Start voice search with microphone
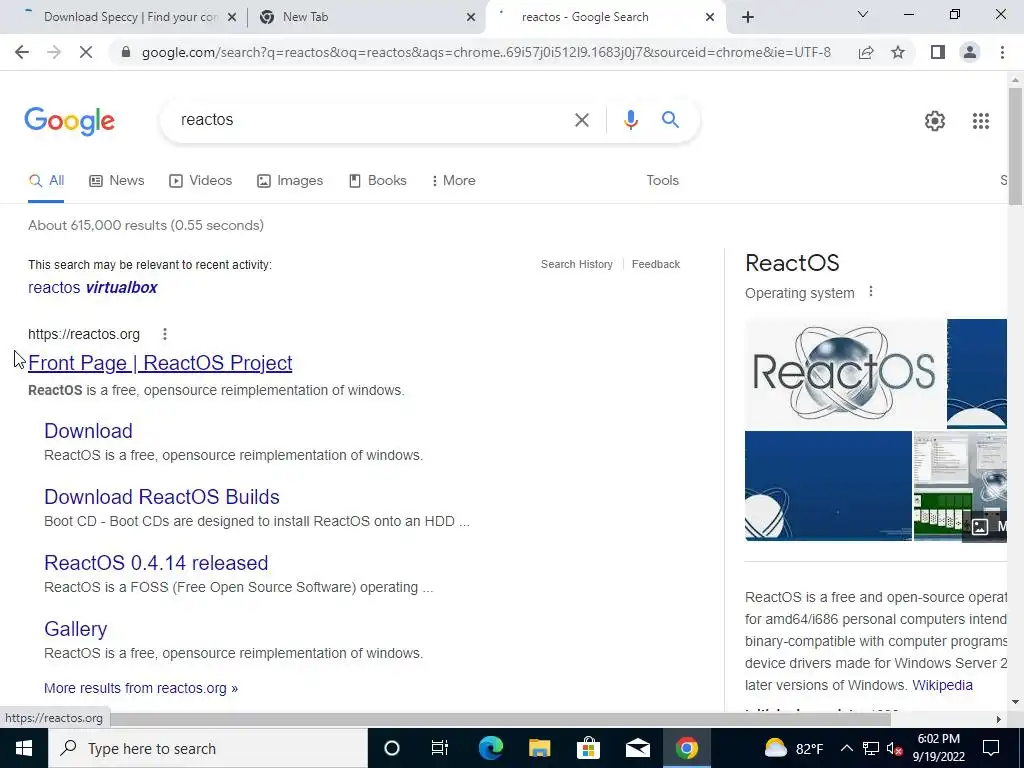 [630, 120]
